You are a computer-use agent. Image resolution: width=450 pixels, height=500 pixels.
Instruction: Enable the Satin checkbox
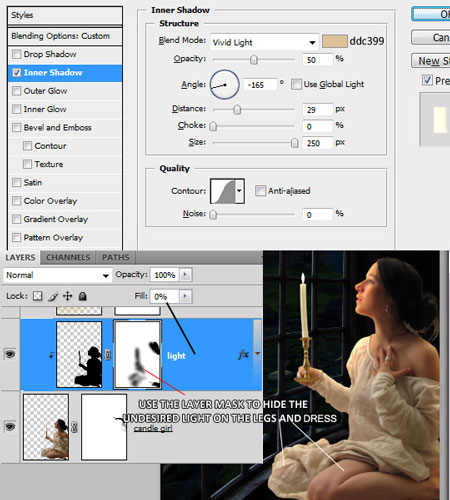pyautogui.click(x=16, y=182)
